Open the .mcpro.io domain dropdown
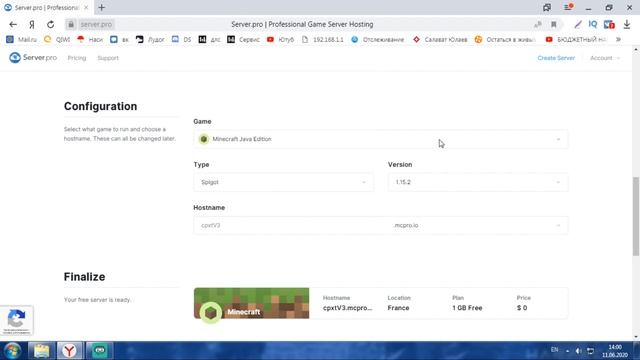The image size is (640, 360). 478,225
